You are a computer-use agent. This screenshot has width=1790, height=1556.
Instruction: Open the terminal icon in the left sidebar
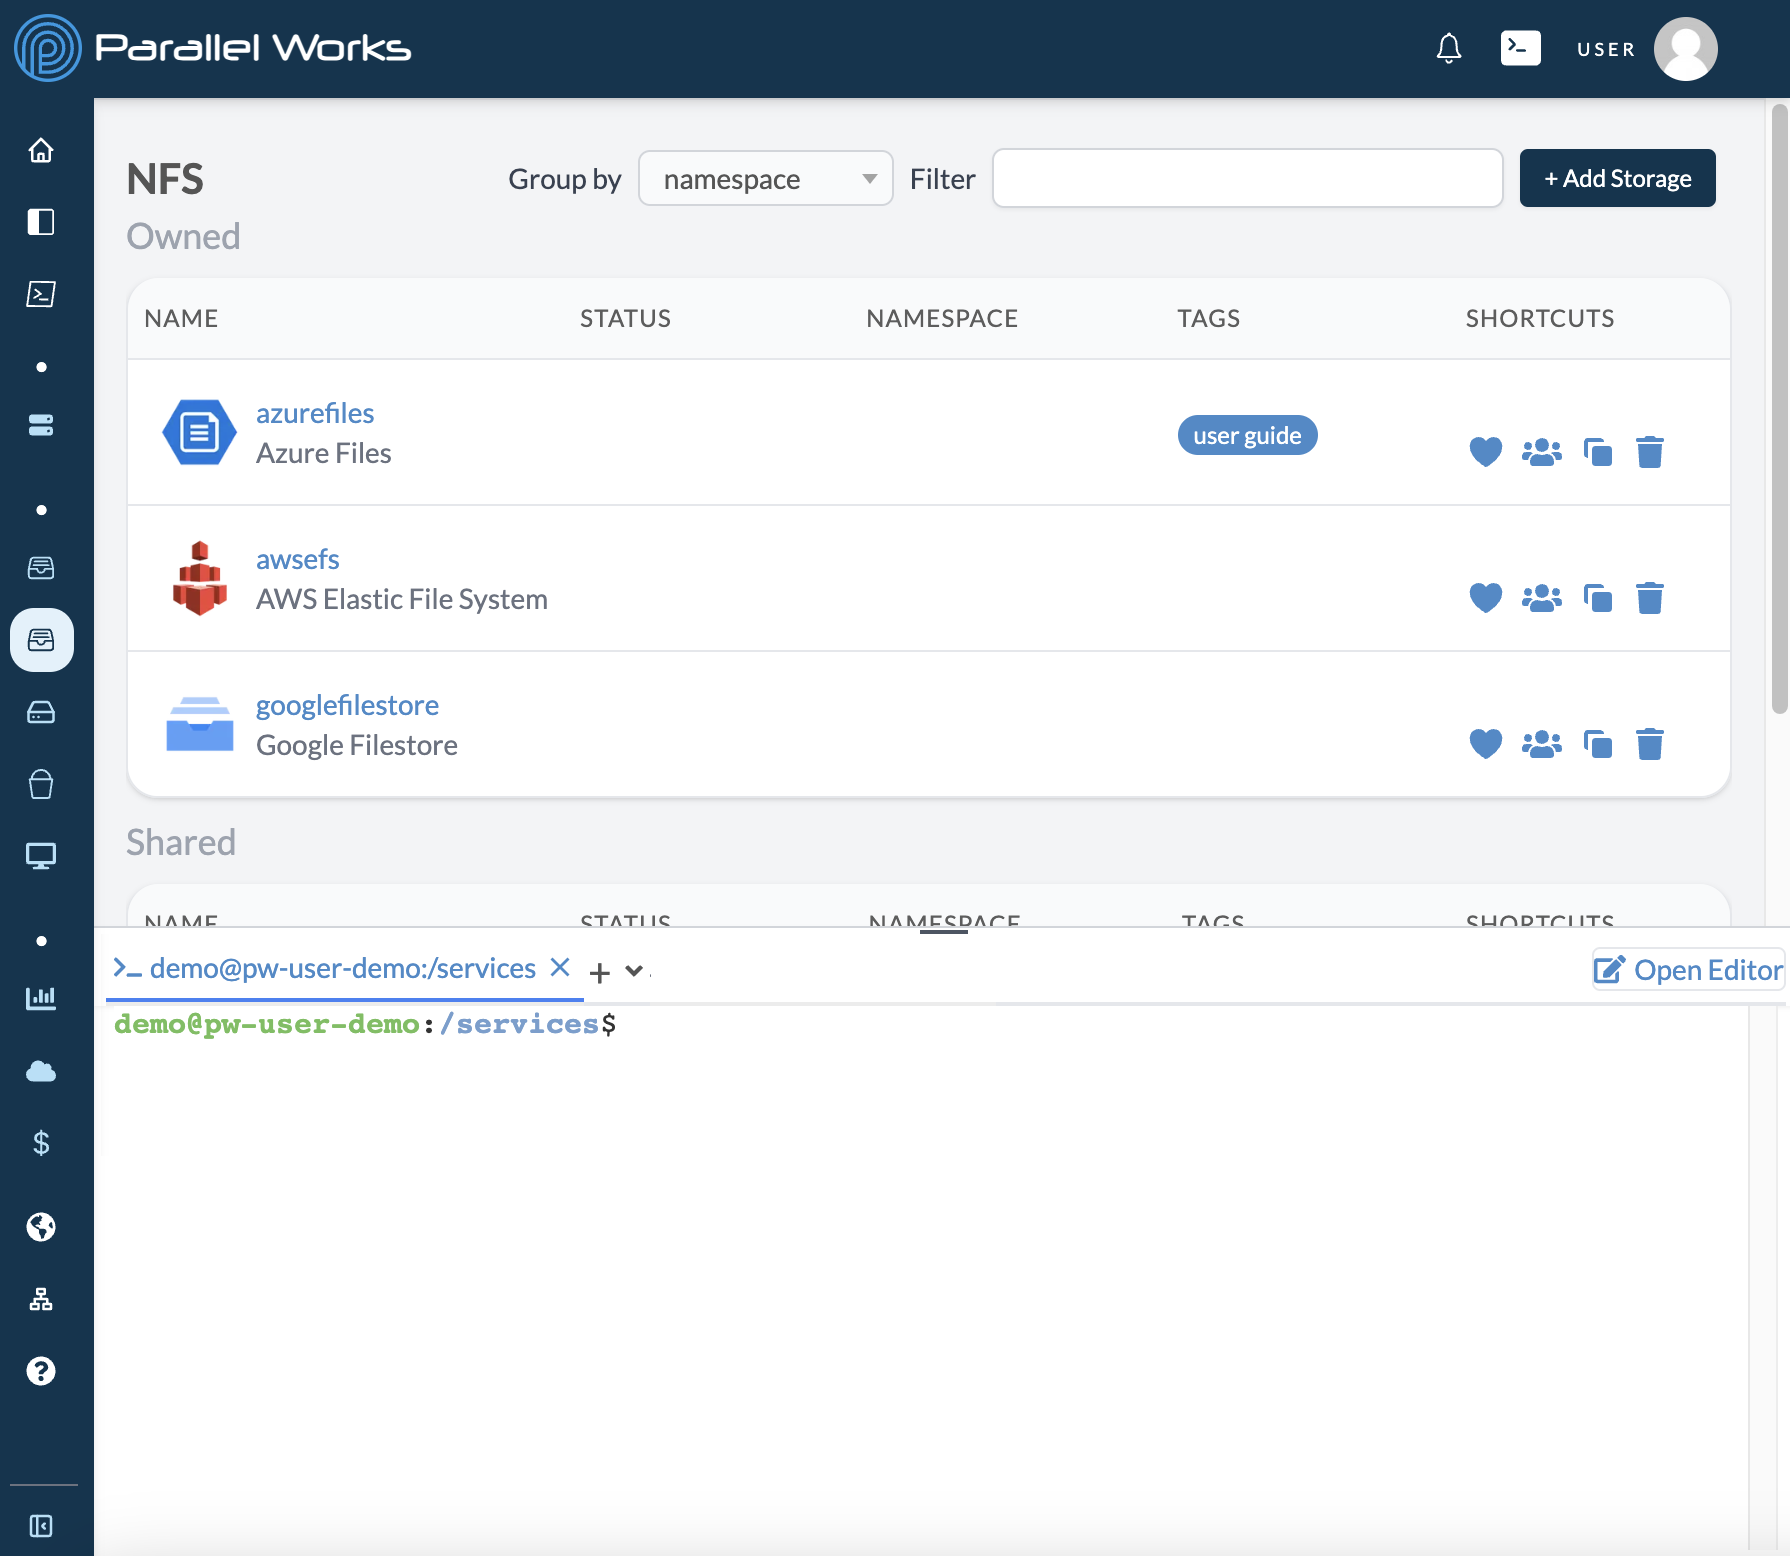pyautogui.click(x=41, y=294)
